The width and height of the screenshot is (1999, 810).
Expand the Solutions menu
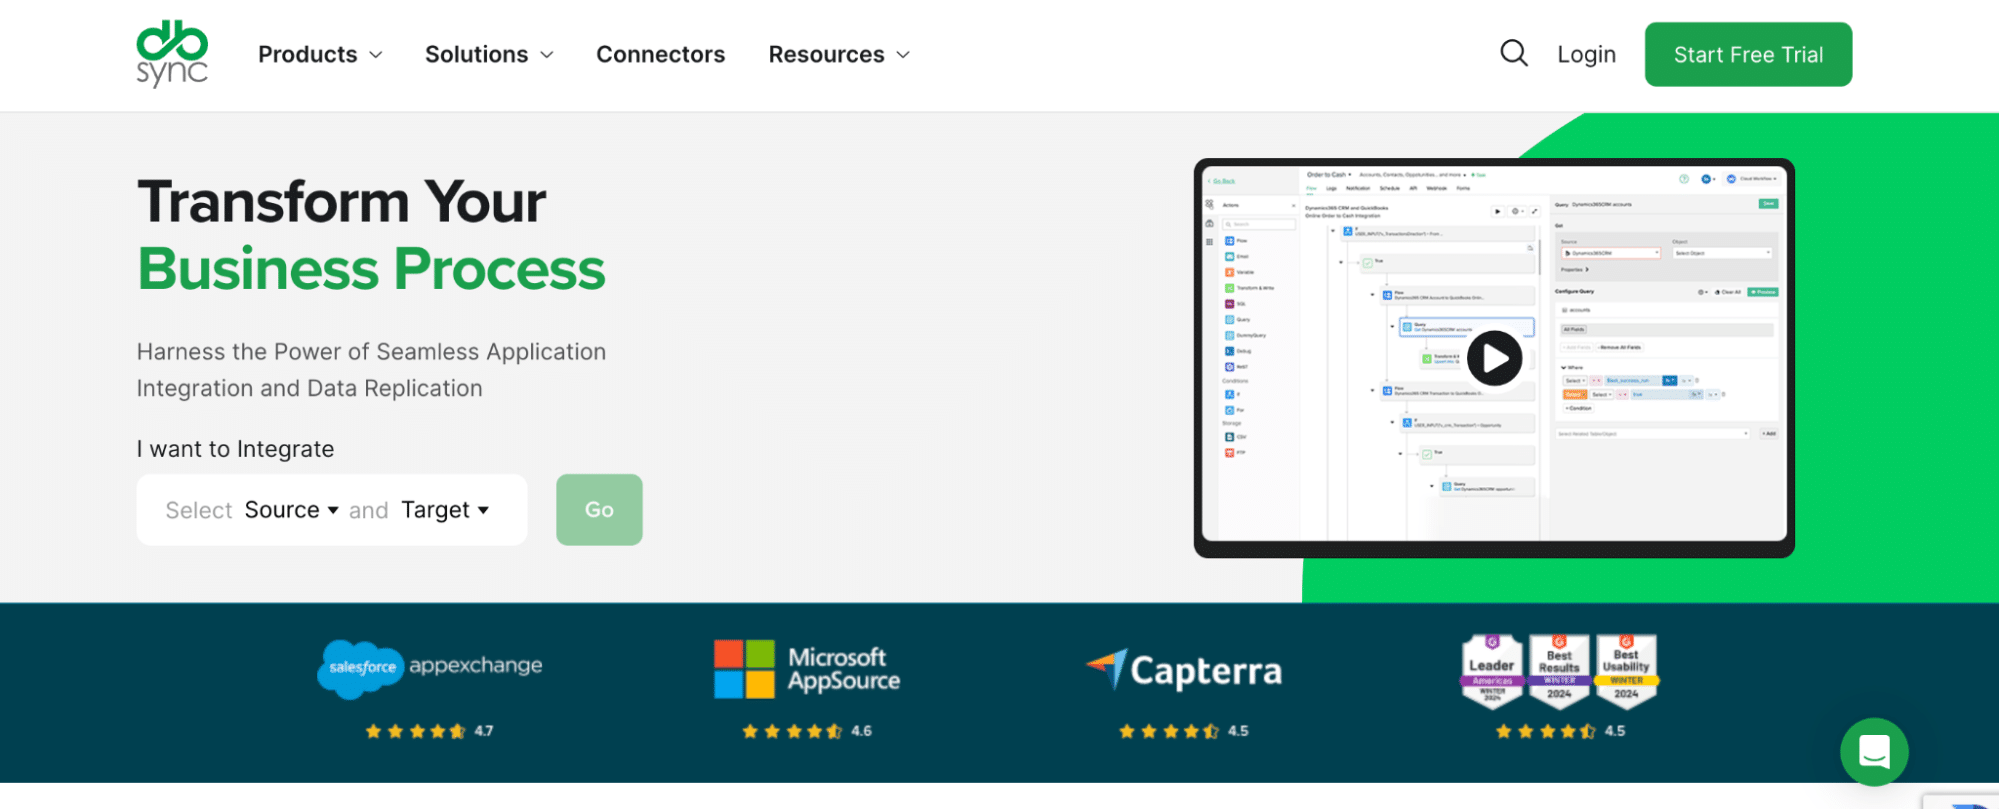[489, 54]
